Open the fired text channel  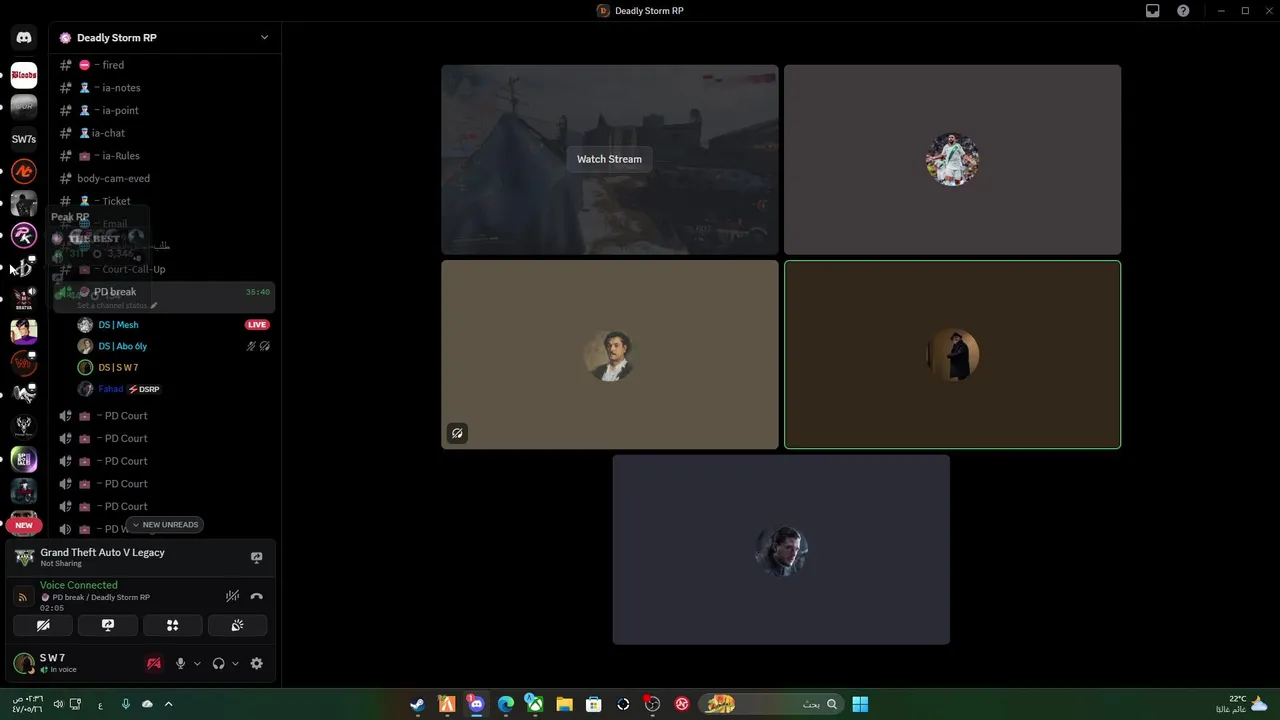165,65
